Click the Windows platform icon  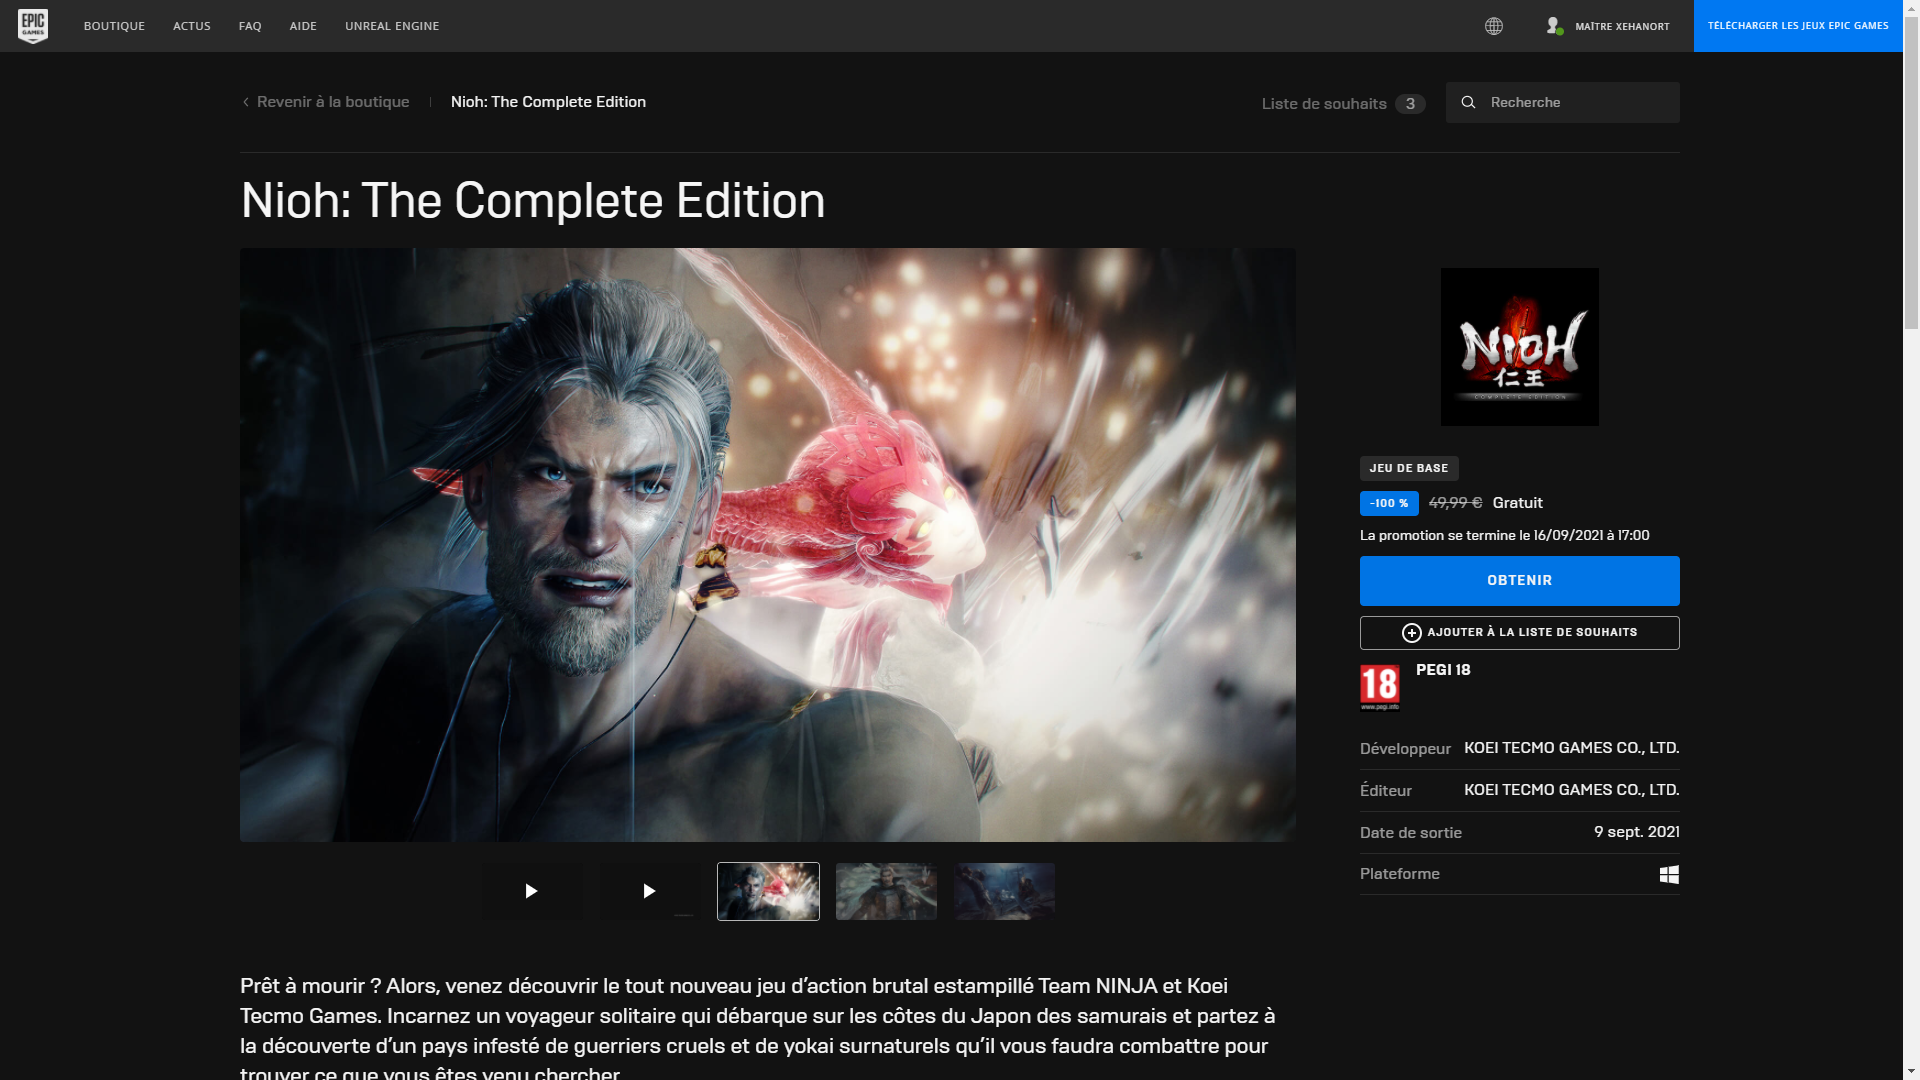click(1669, 874)
